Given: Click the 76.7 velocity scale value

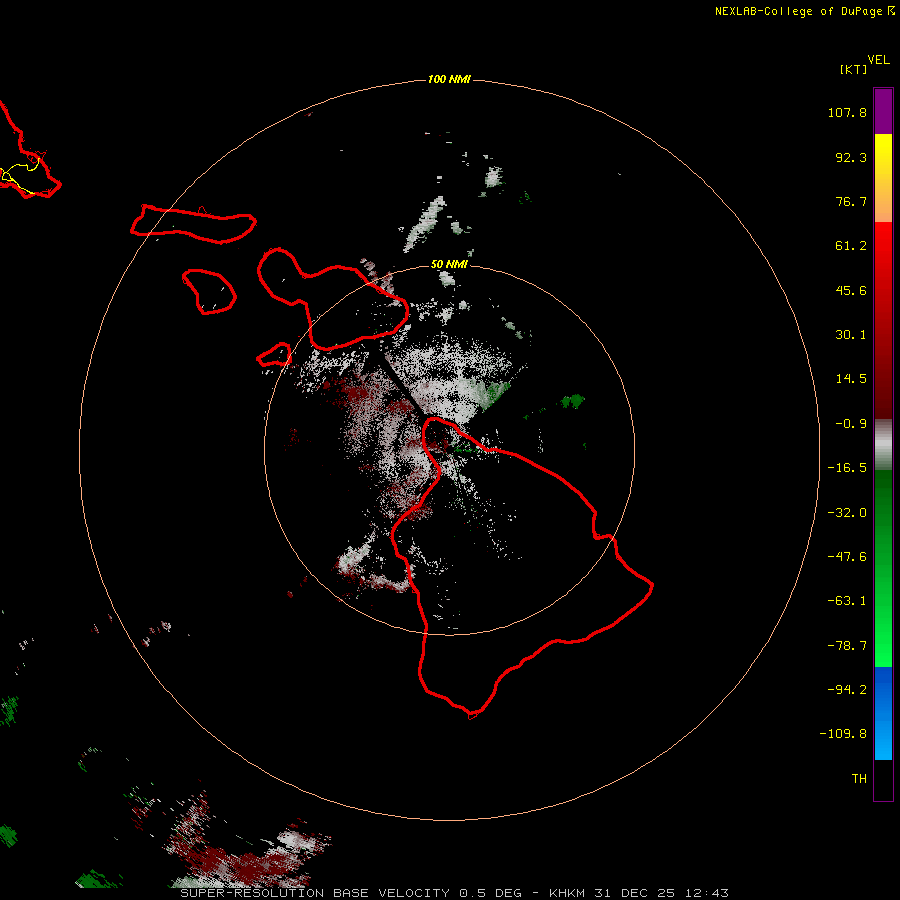Looking at the screenshot, I should pyautogui.click(x=851, y=201).
